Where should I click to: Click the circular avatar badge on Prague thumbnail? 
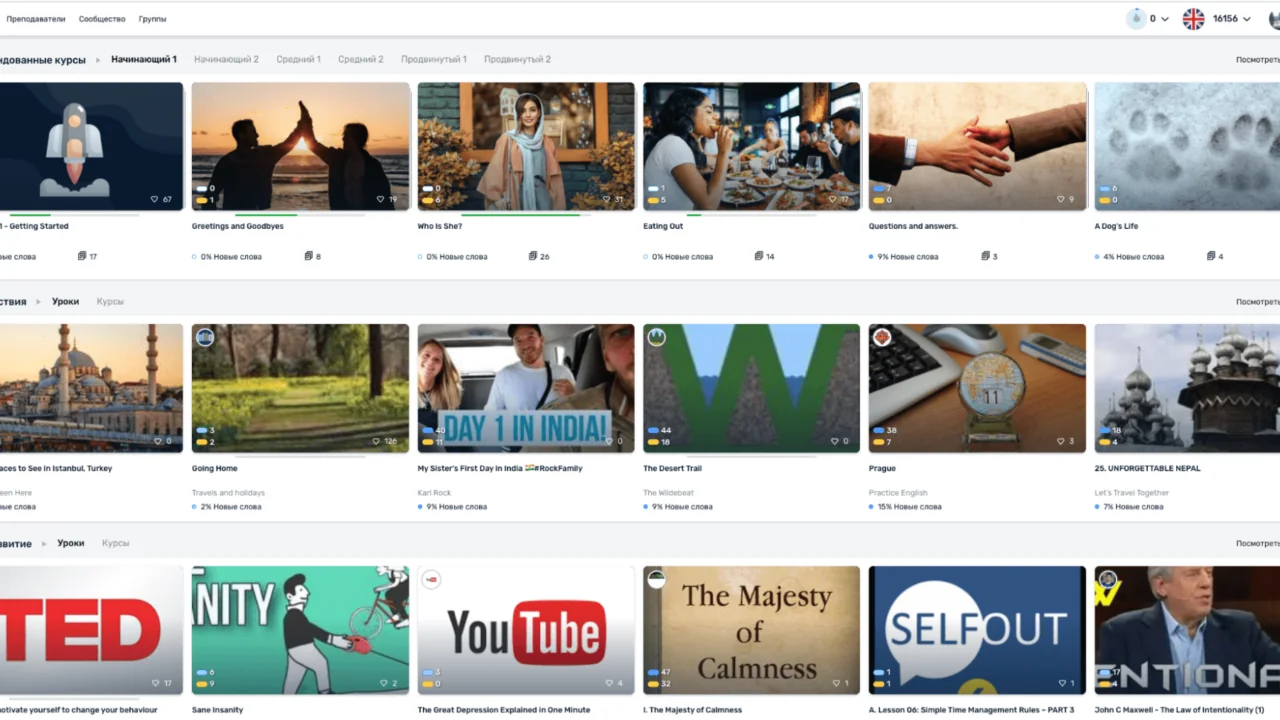(881, 337)
